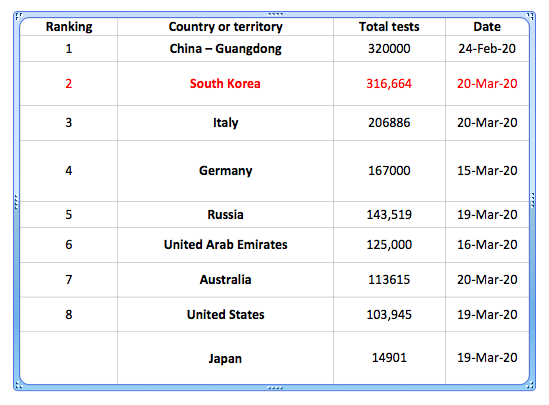Select the 320000 total tests cell
Image resolution: width=549 pixels, height=405 pixels.
click(x=389, y=49)
